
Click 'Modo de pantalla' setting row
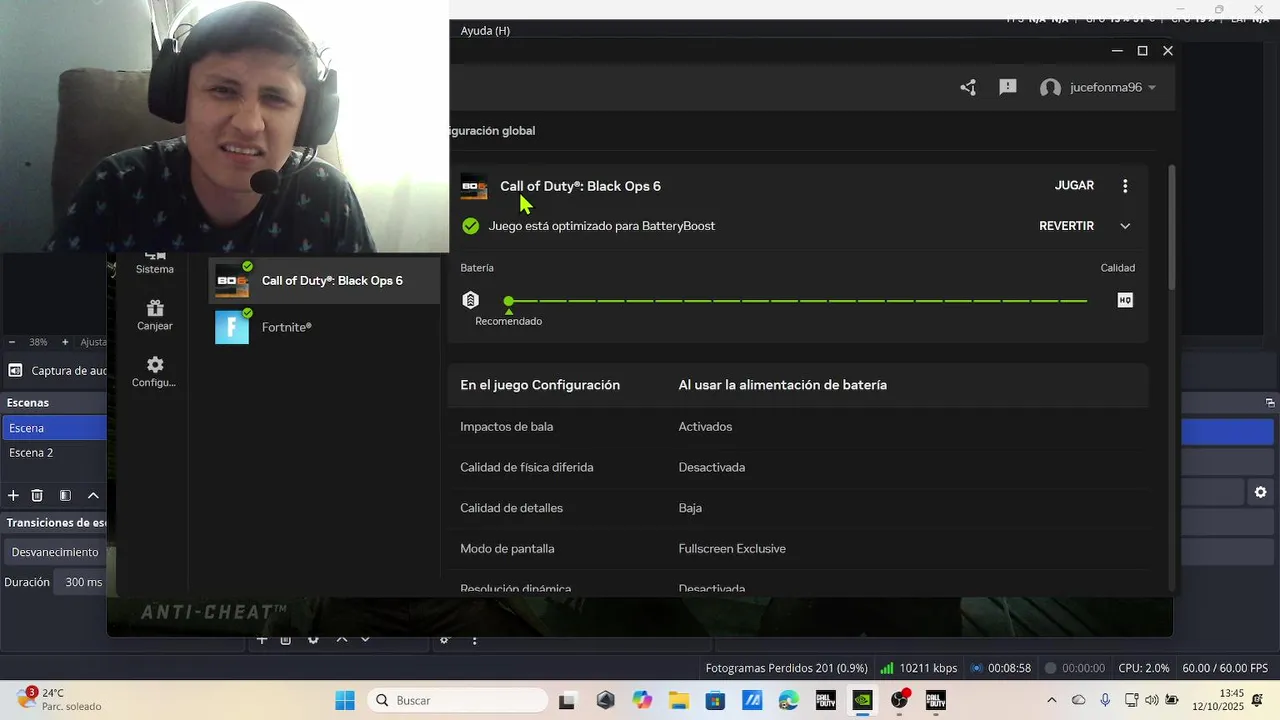(x=798, y=549)
